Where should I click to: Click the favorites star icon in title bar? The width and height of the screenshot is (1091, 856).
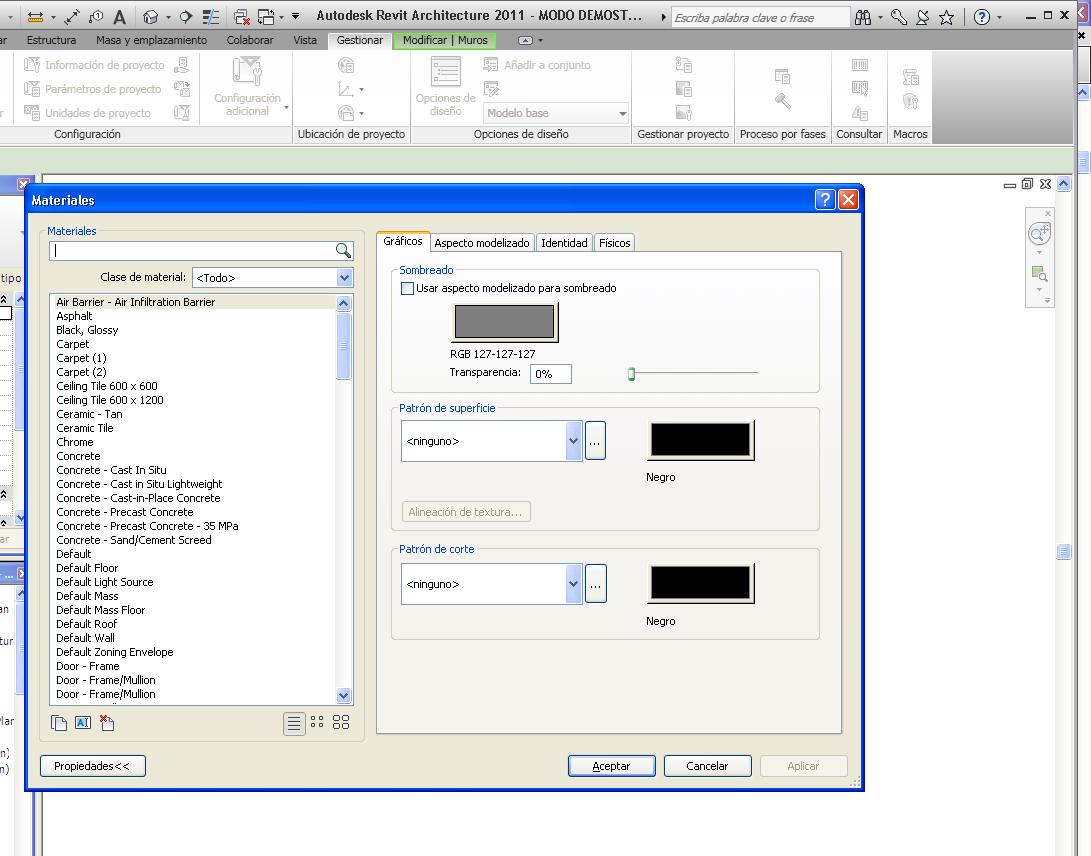click(946, 17)
